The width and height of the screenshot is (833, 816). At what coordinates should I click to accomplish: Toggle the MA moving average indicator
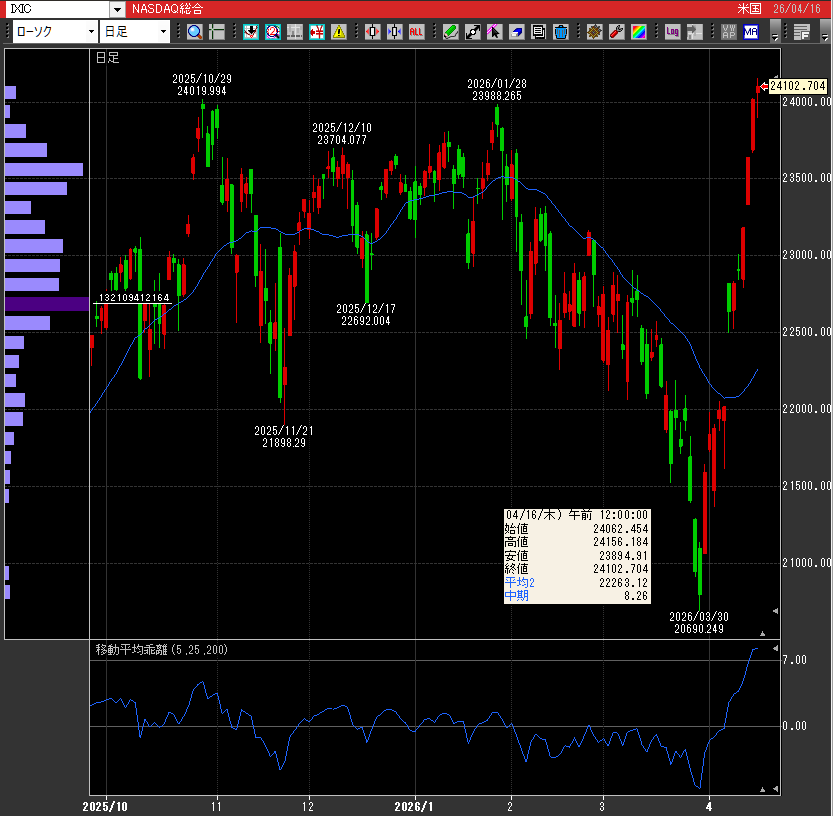coord(751,32)
